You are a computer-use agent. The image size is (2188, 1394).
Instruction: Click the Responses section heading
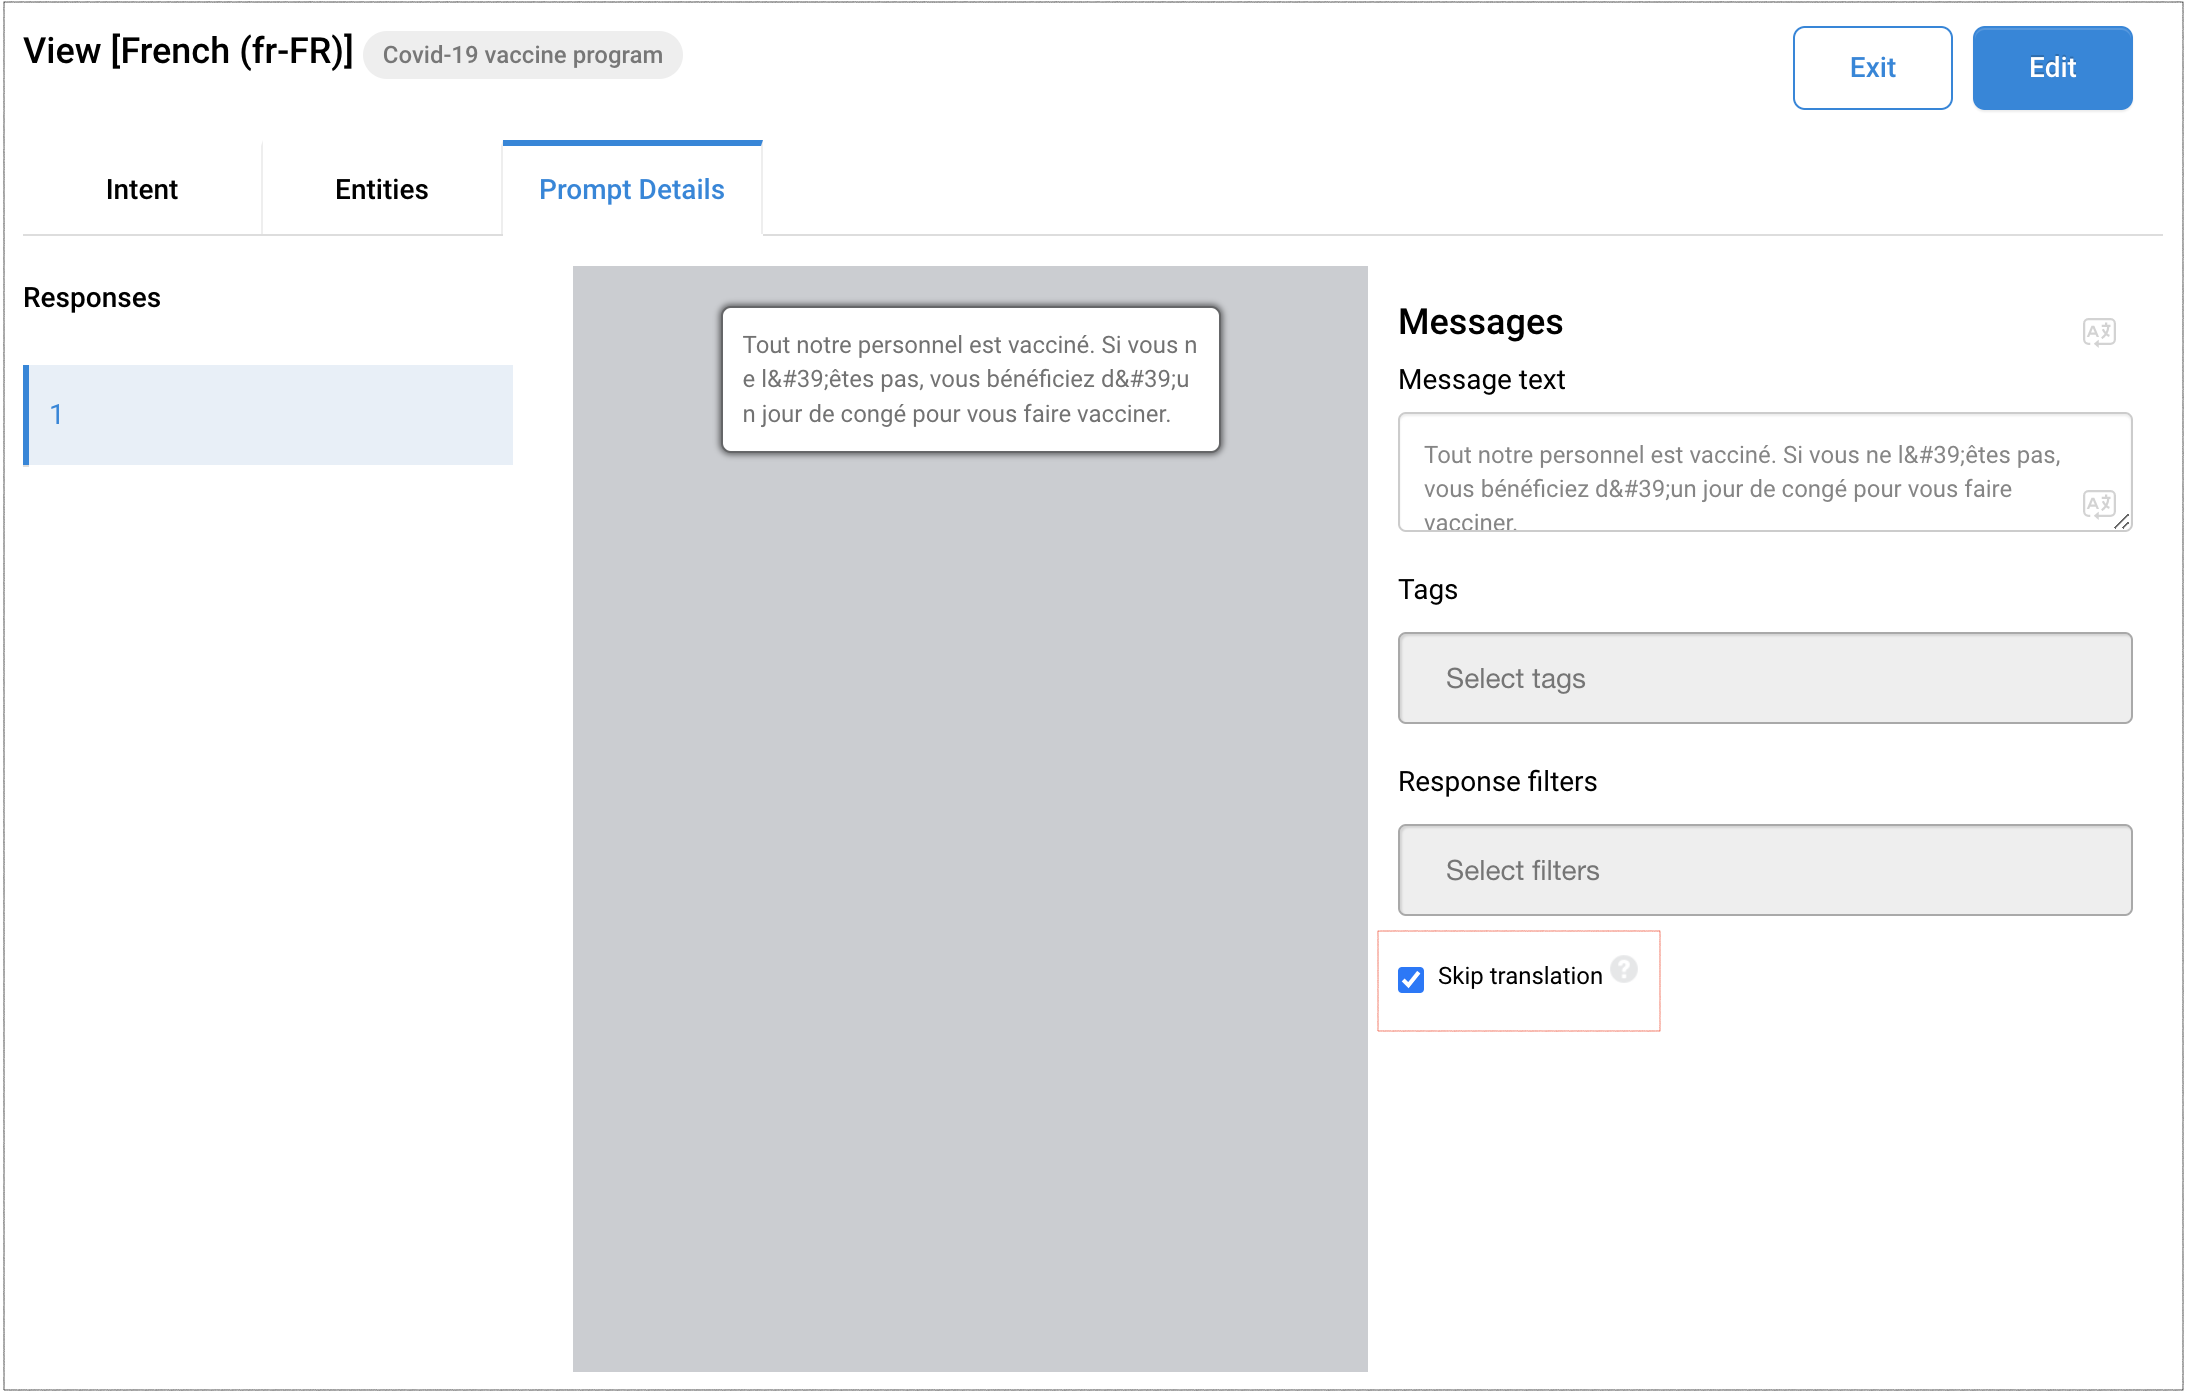[92, 298]
